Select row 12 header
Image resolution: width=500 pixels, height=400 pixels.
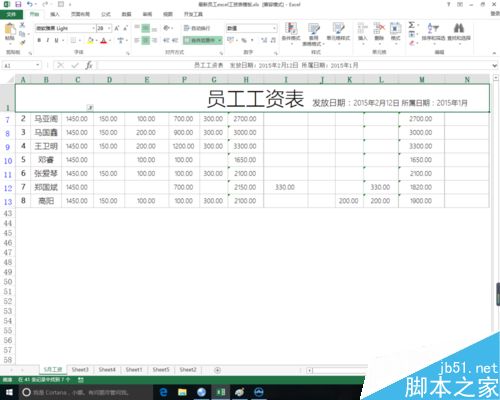pos(8,188)
